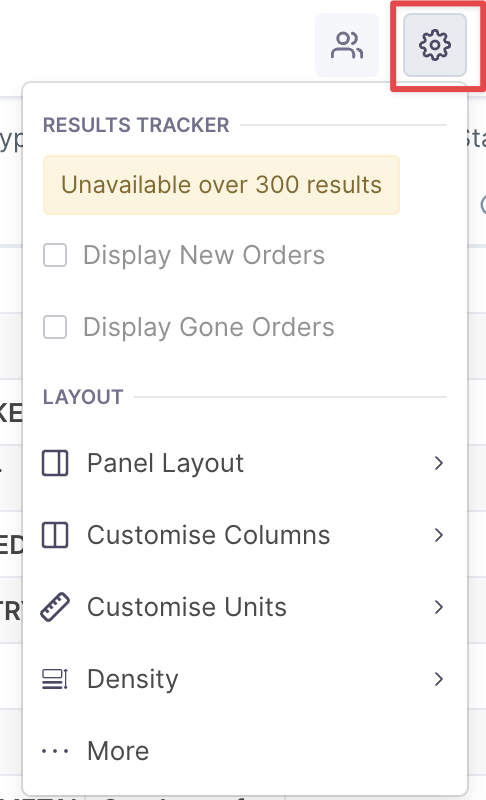
Task: Toggle the Display New Orders checkbox
Action: pos(55,255)
